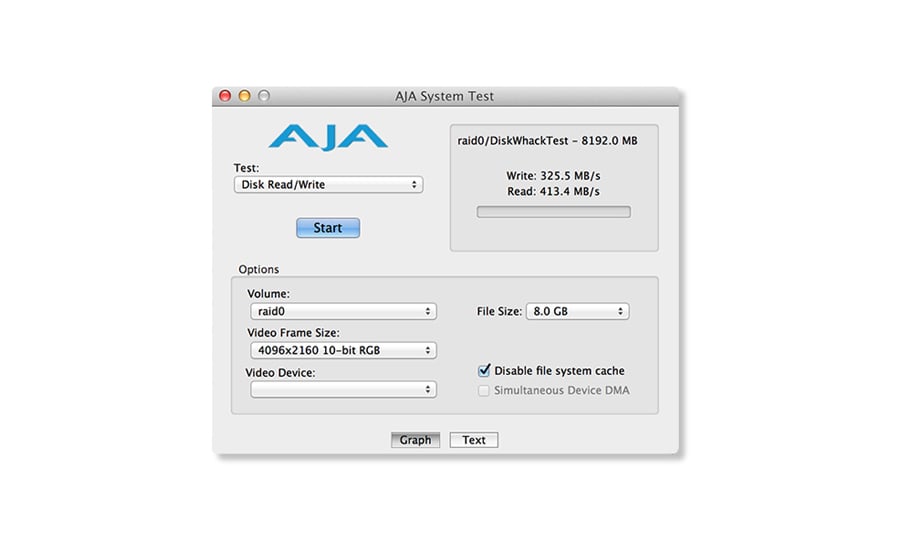Select the Read: 413.4 MB/s result

[x=553, y=191]
